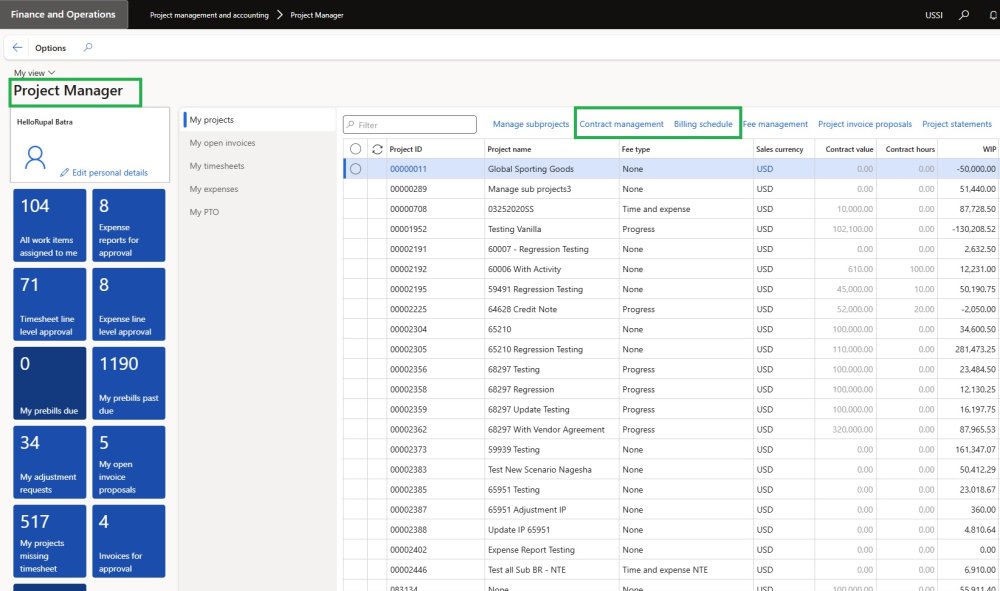Click the Contract management link
This screenshot has width=1000, height=591.
(621, 124)
